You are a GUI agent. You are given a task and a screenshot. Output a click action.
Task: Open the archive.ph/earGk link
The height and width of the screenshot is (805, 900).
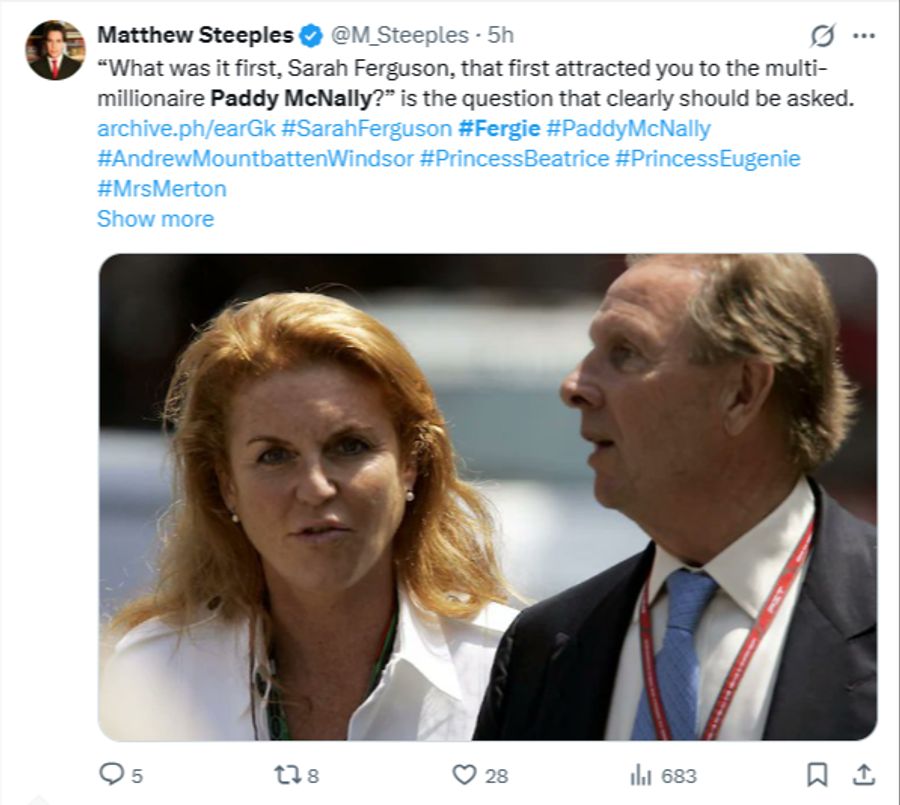[187, 128]
